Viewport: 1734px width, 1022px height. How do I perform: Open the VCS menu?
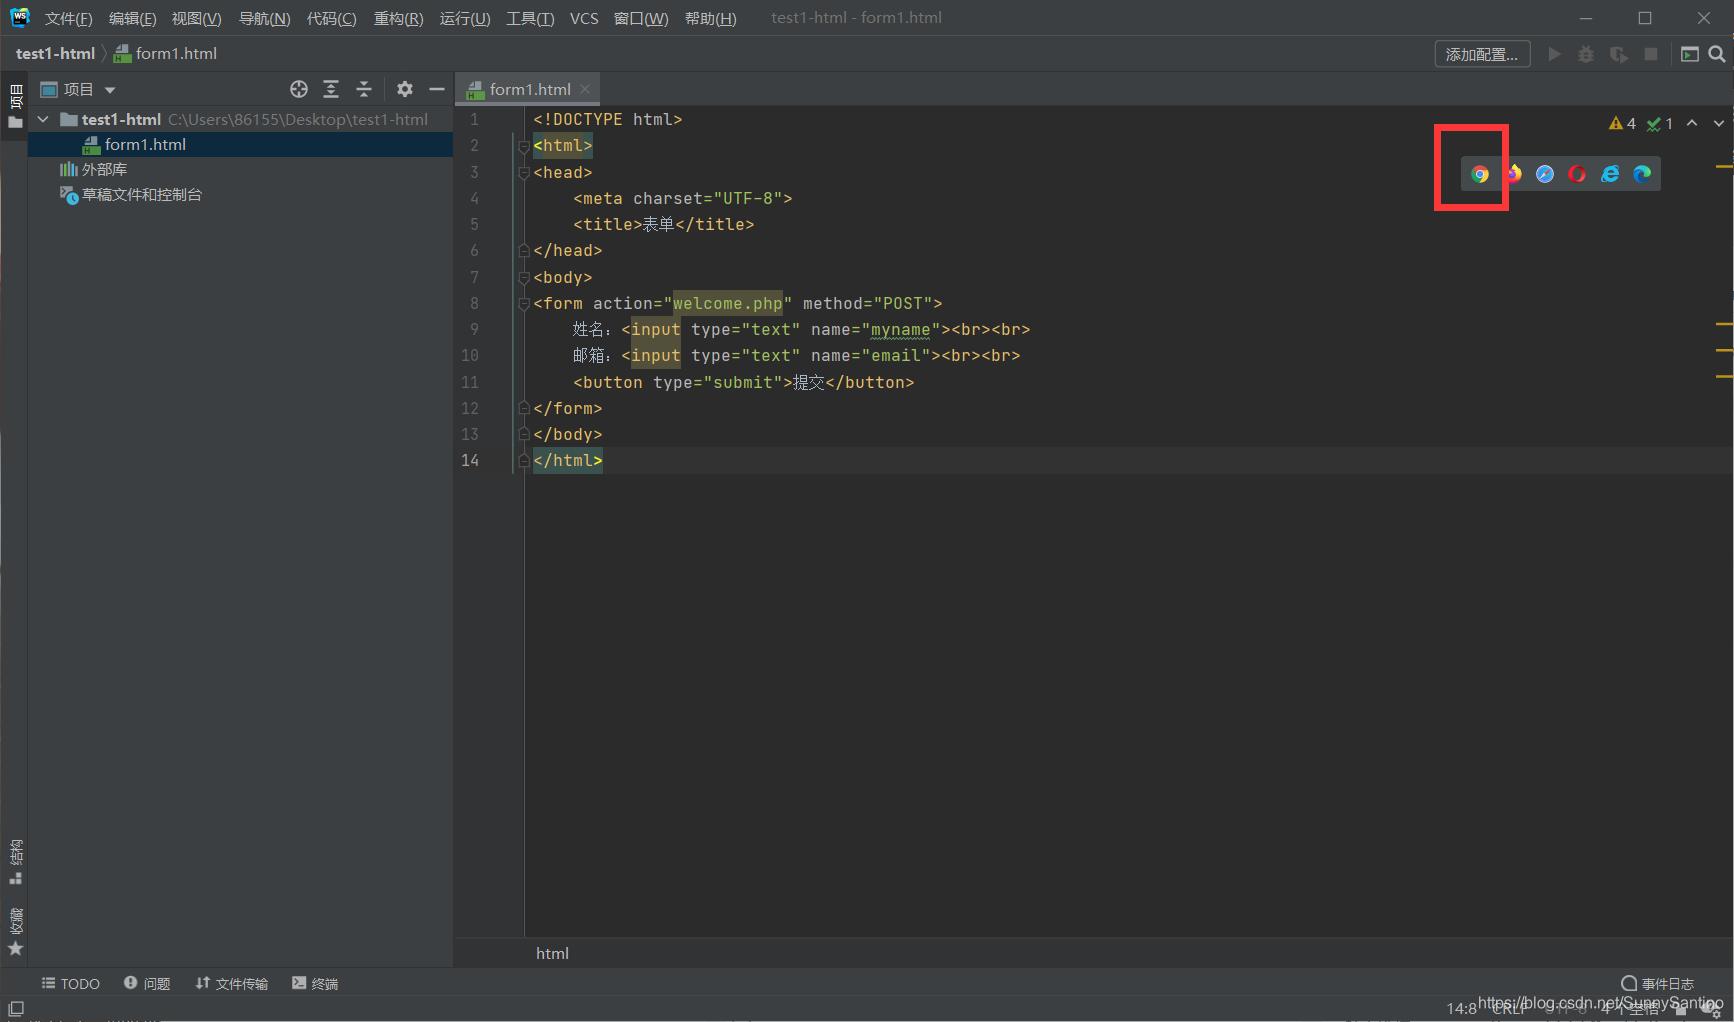pyautogui.click(x=584, y=18)
